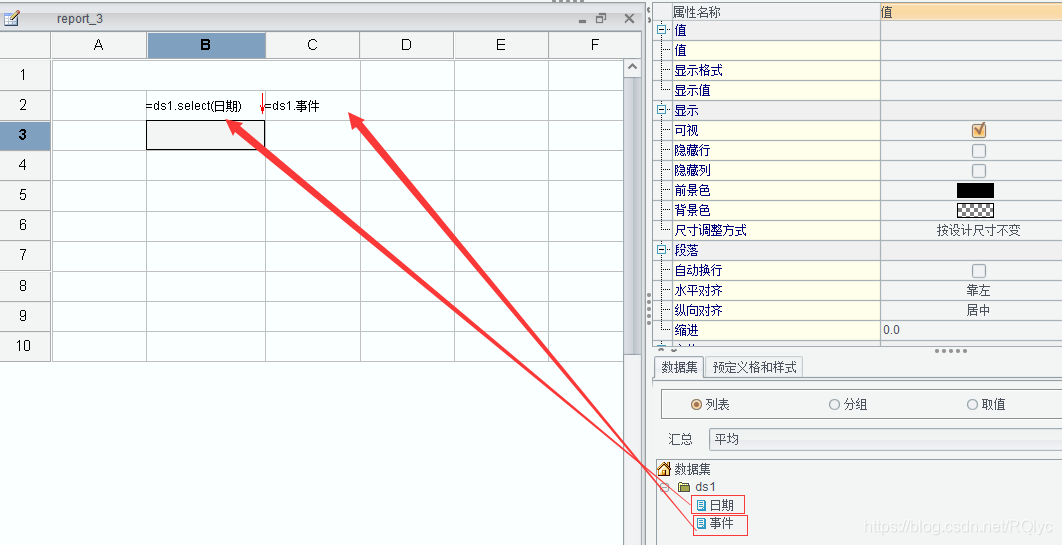Click the 数据集 home icon in tree
Screen dimensions: 1062x545
click(x=664, y=469)
